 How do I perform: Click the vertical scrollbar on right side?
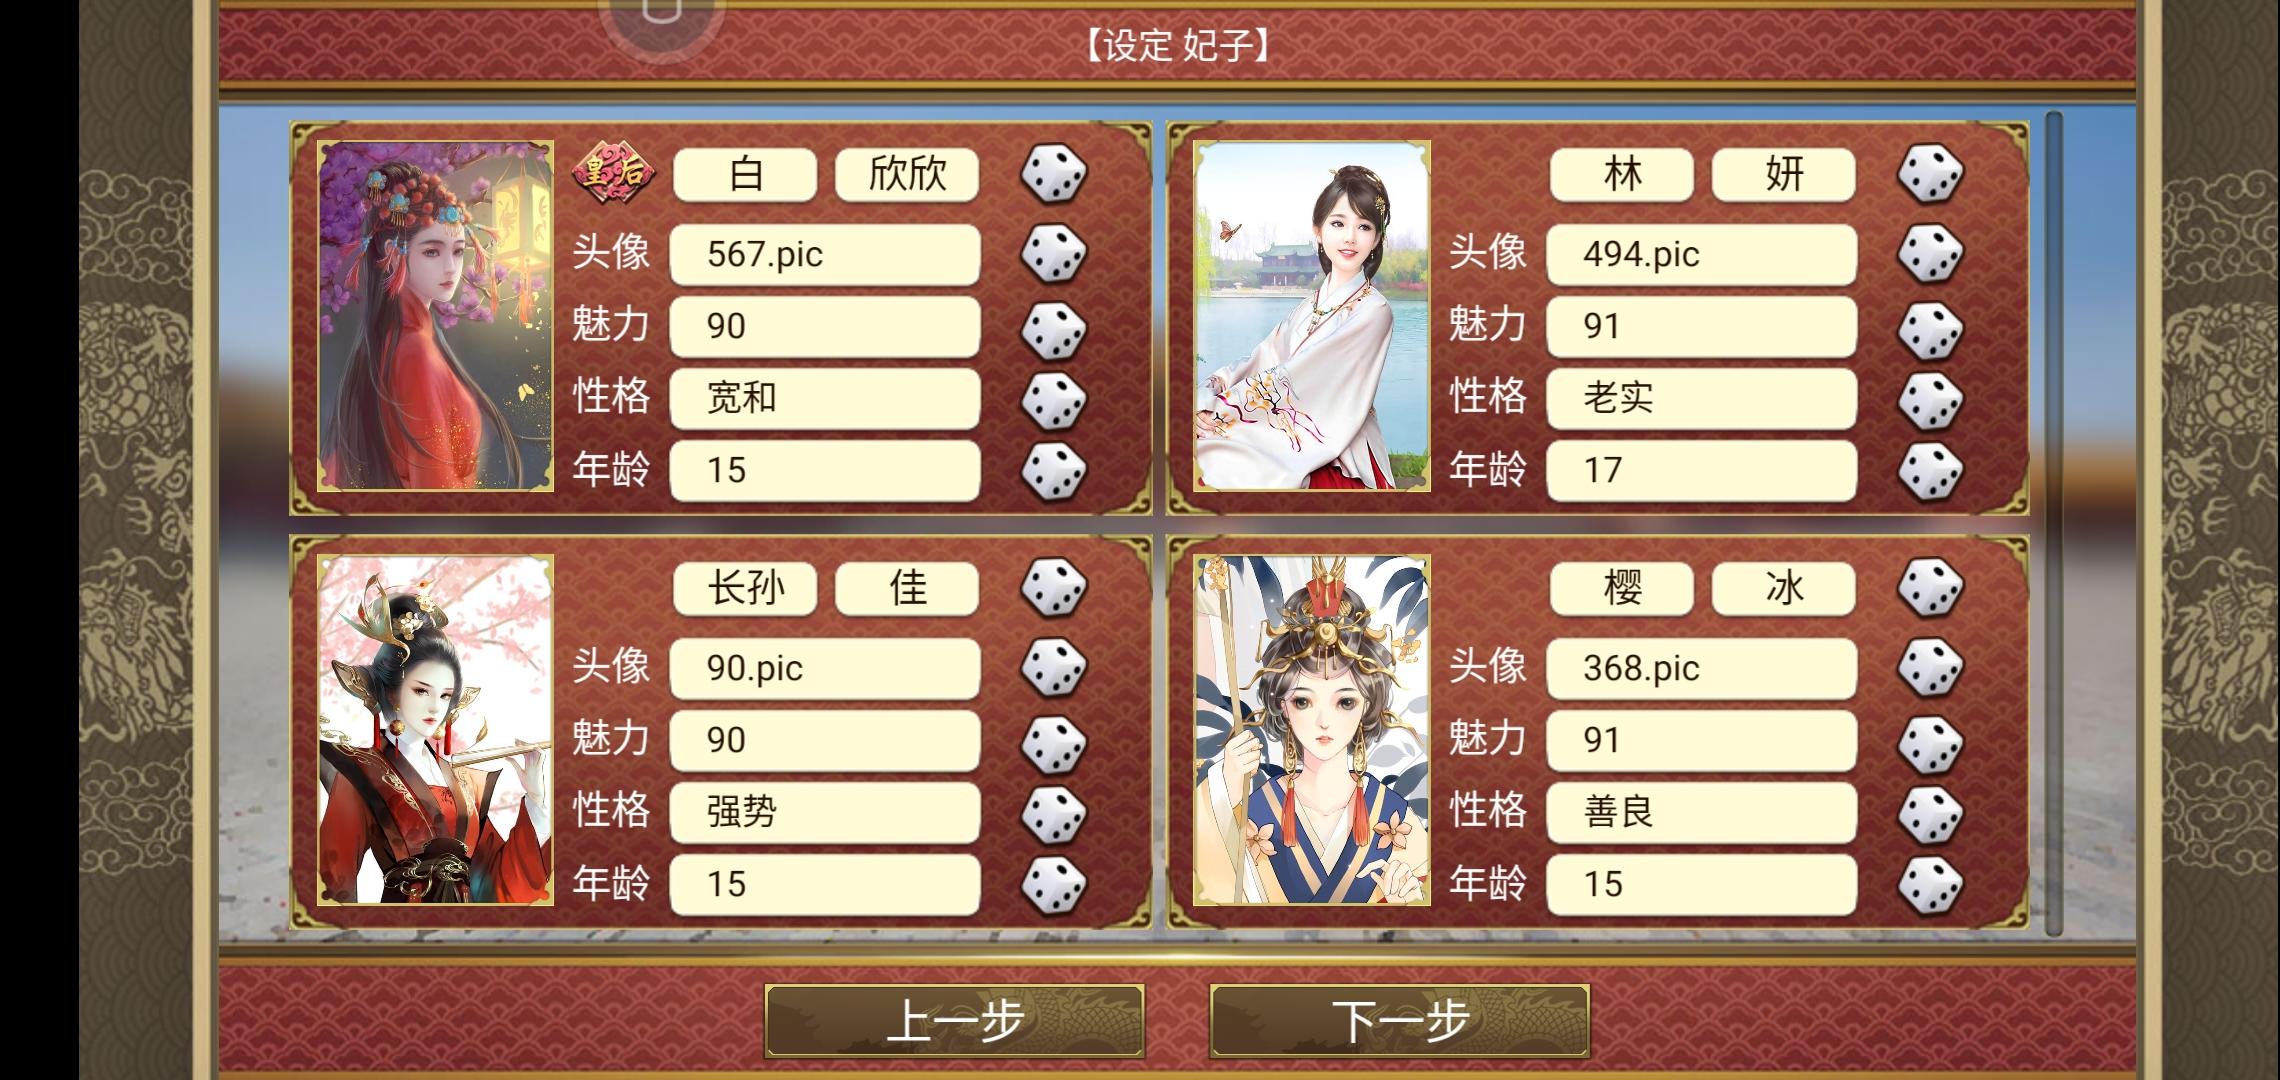point(2054,525)
